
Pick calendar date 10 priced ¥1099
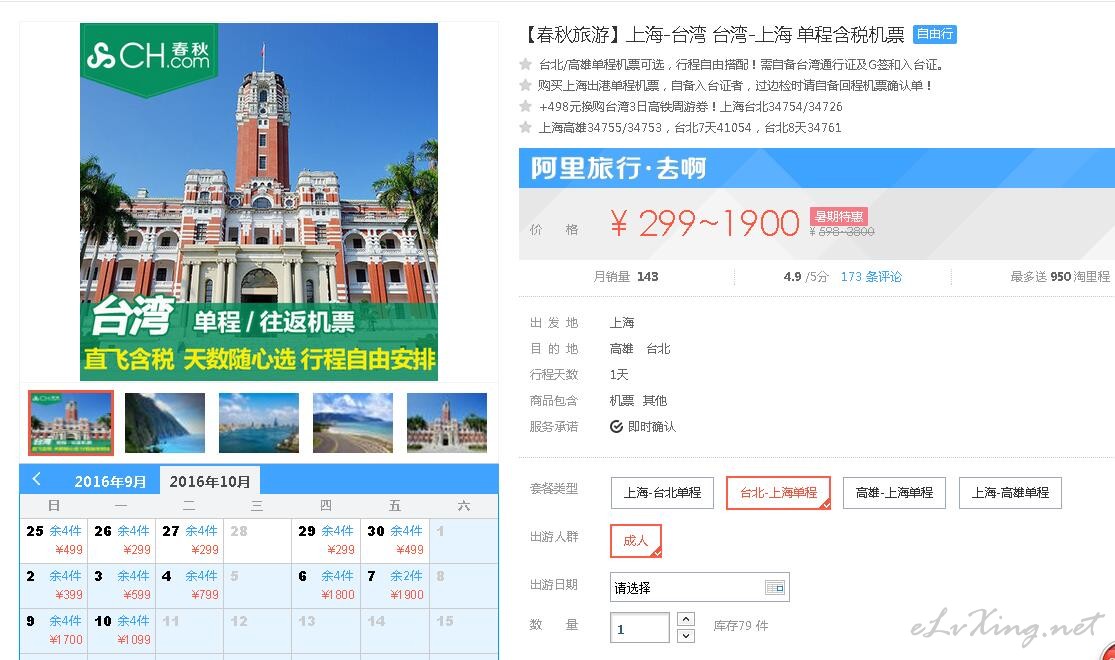(x=122, y=630)
